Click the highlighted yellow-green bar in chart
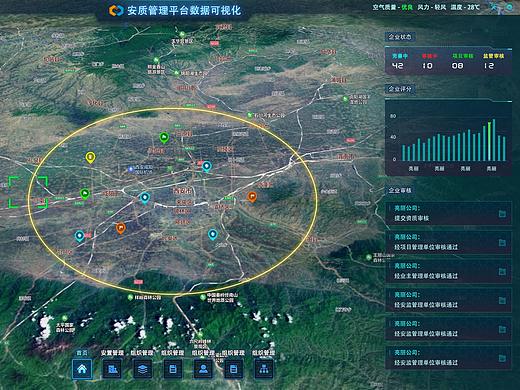The width and height of the screenshot is (520, 390). tap(489, 141)
